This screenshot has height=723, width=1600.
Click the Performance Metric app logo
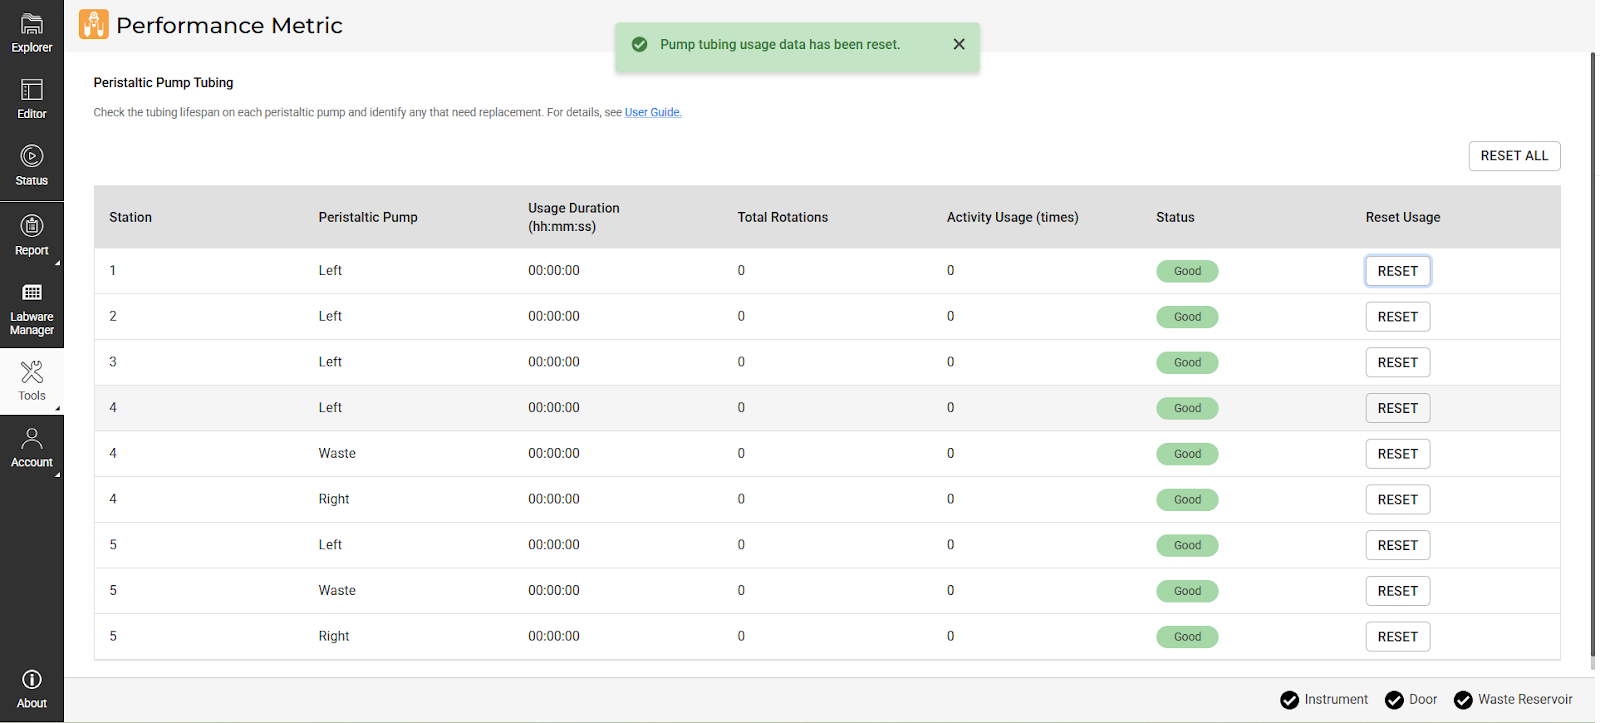[x=93, y=25]
